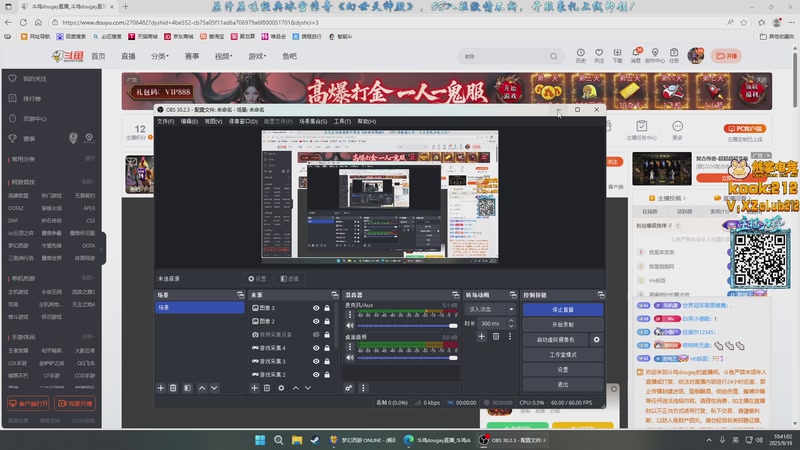Screen dimensions: 800x450
Task: Open Douyu tasks icon in header
Action: pos(674,56)
